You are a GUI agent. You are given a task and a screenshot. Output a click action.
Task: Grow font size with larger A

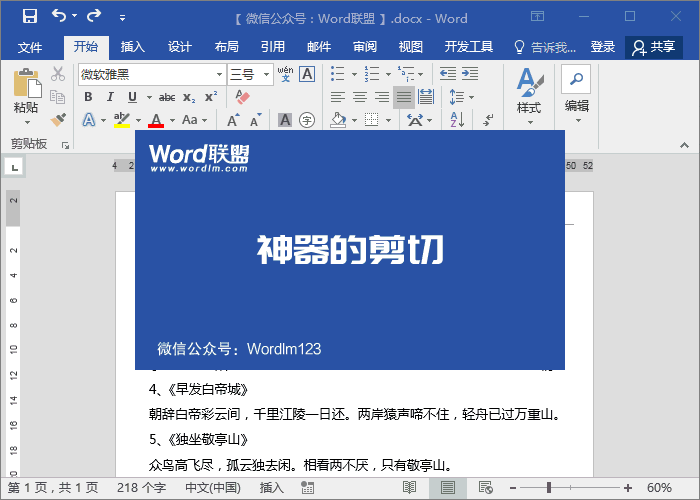point(233,120)
